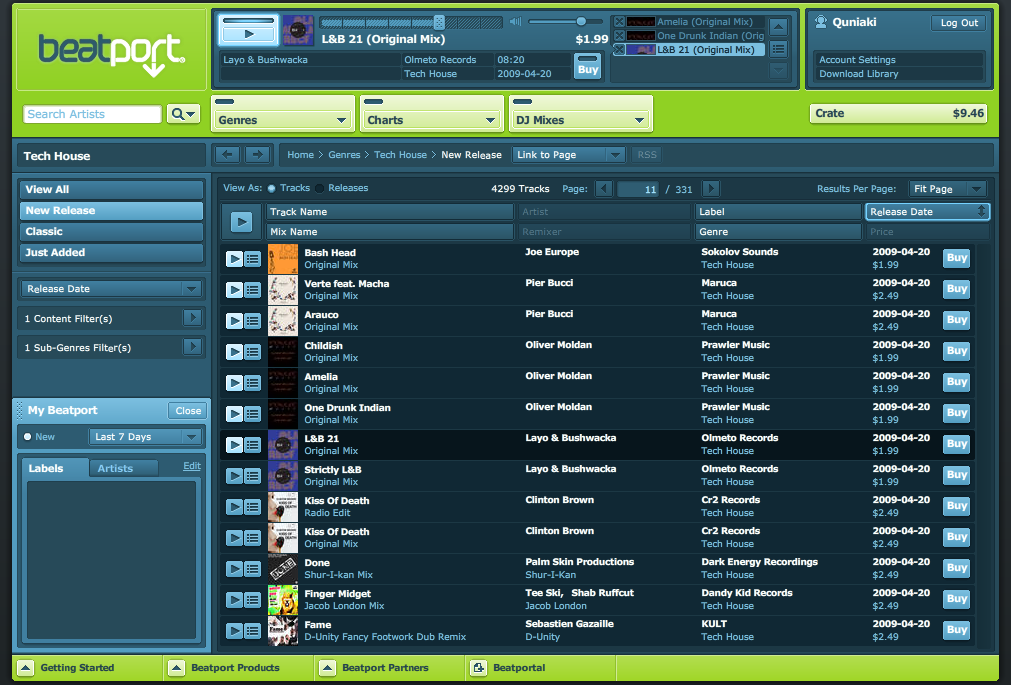
Task: Open Download Library
Action: tap(858, 74)
